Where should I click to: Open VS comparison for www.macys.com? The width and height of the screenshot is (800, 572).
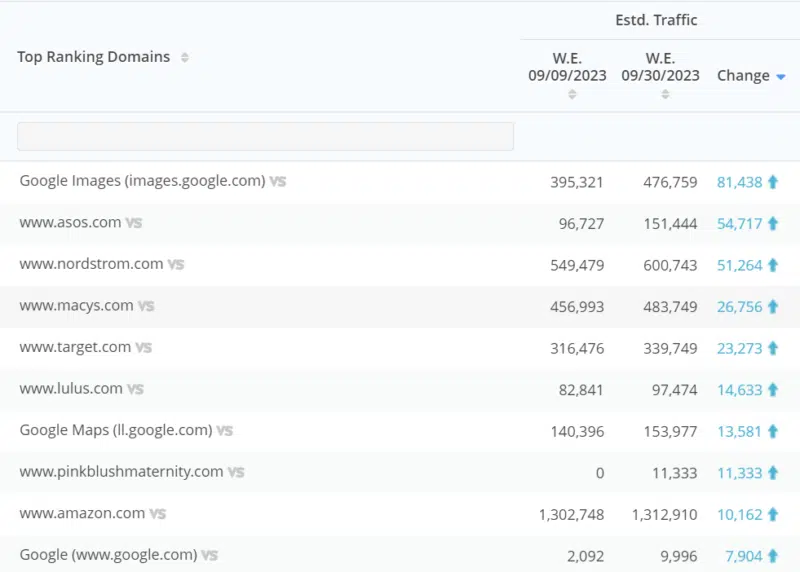(146, 306)
